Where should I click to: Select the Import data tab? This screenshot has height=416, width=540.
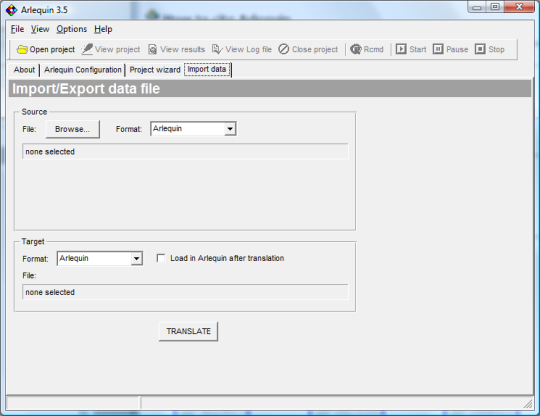coord(207,70)
